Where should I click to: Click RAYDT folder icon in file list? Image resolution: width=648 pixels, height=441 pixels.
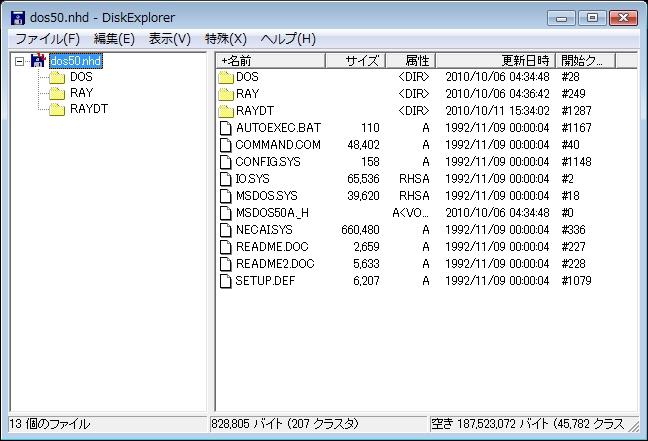click(226, 111)
